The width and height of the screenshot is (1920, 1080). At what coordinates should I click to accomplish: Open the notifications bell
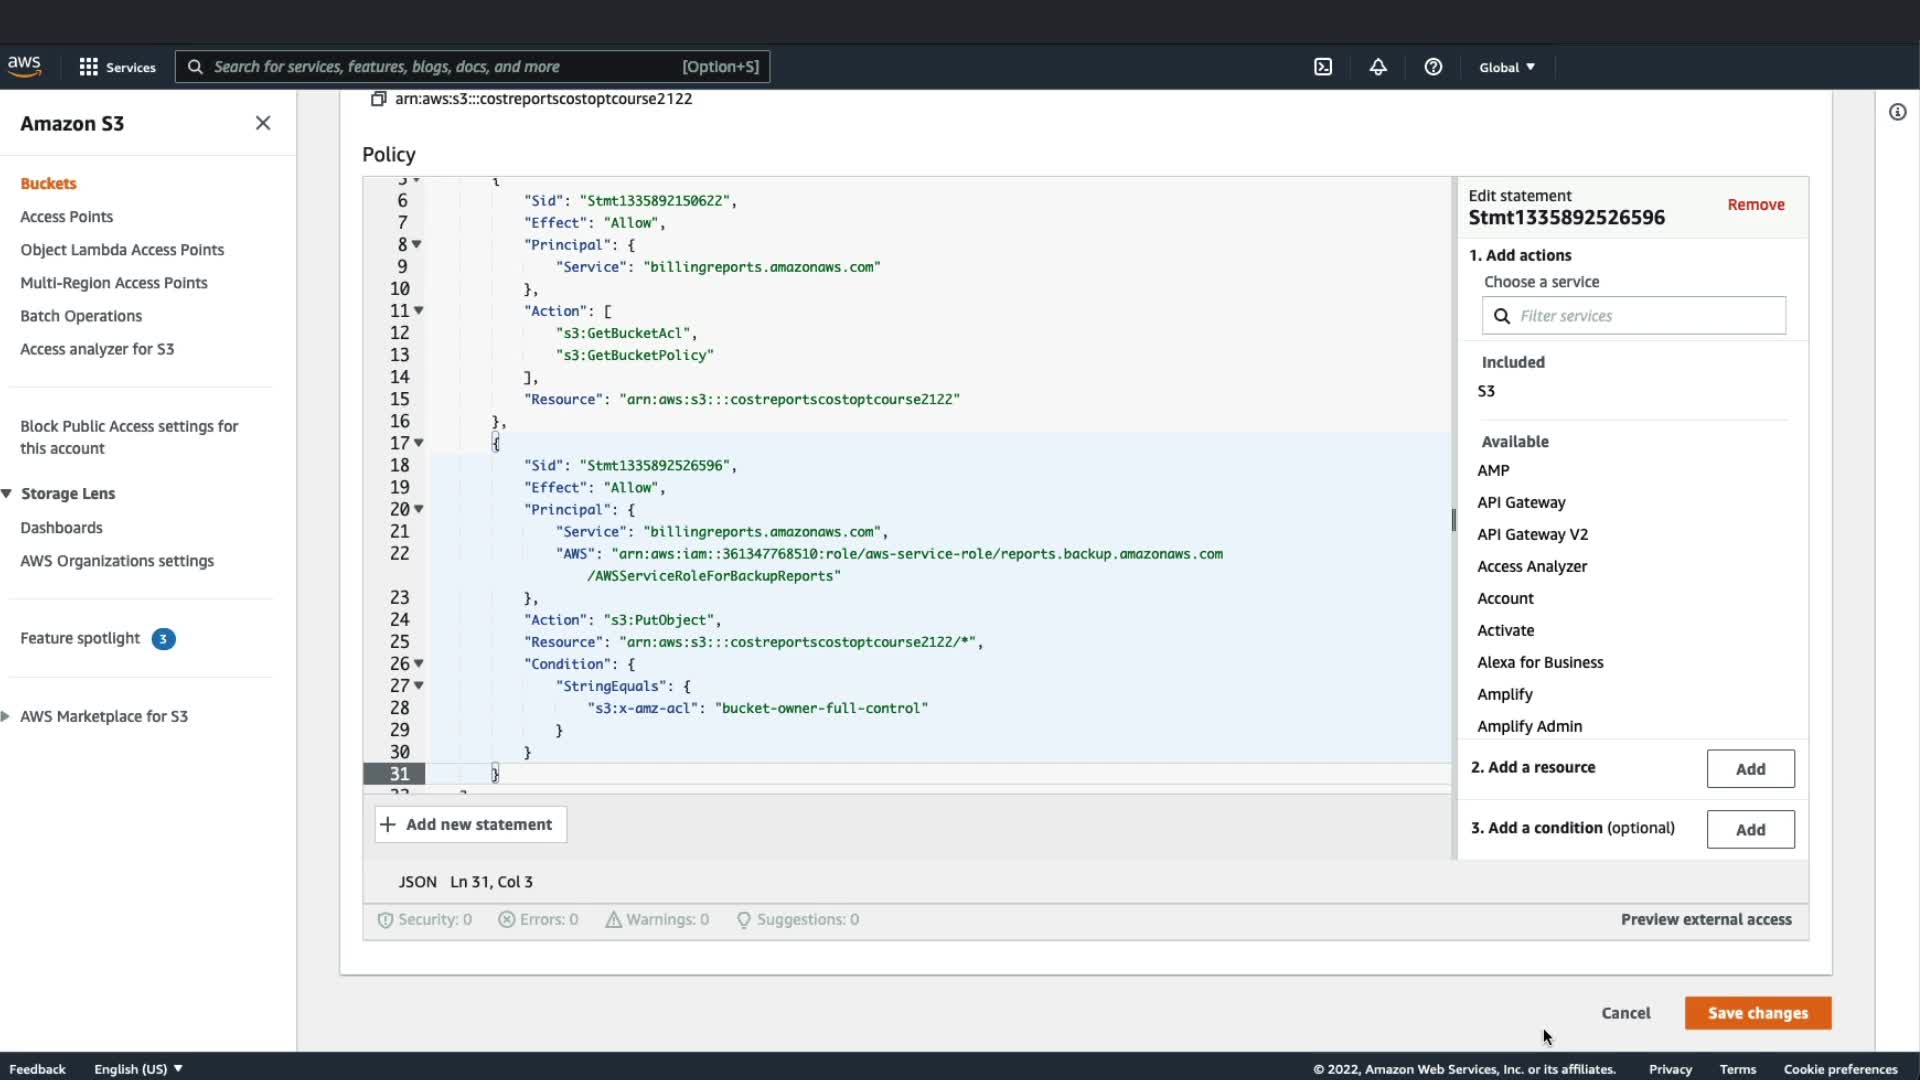point(1378,67)
